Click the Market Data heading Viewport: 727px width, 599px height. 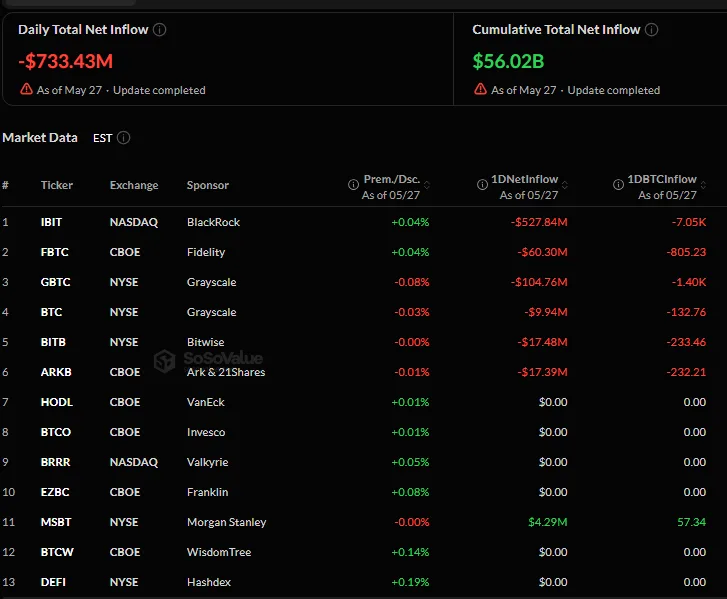click(40, 138)
